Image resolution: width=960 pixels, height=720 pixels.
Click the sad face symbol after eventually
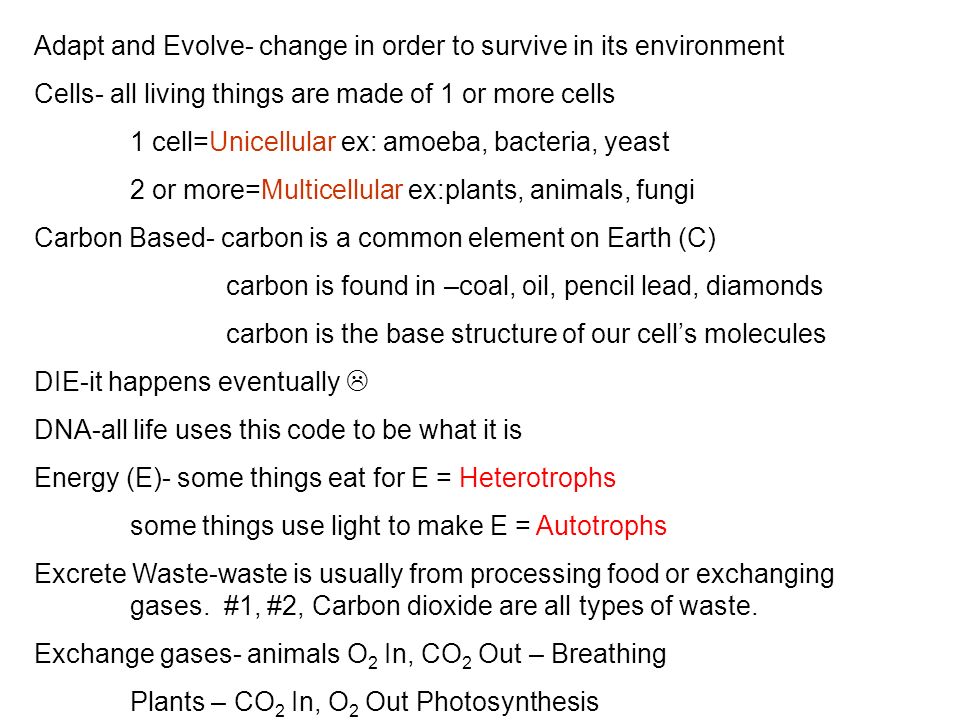point(358,381)
